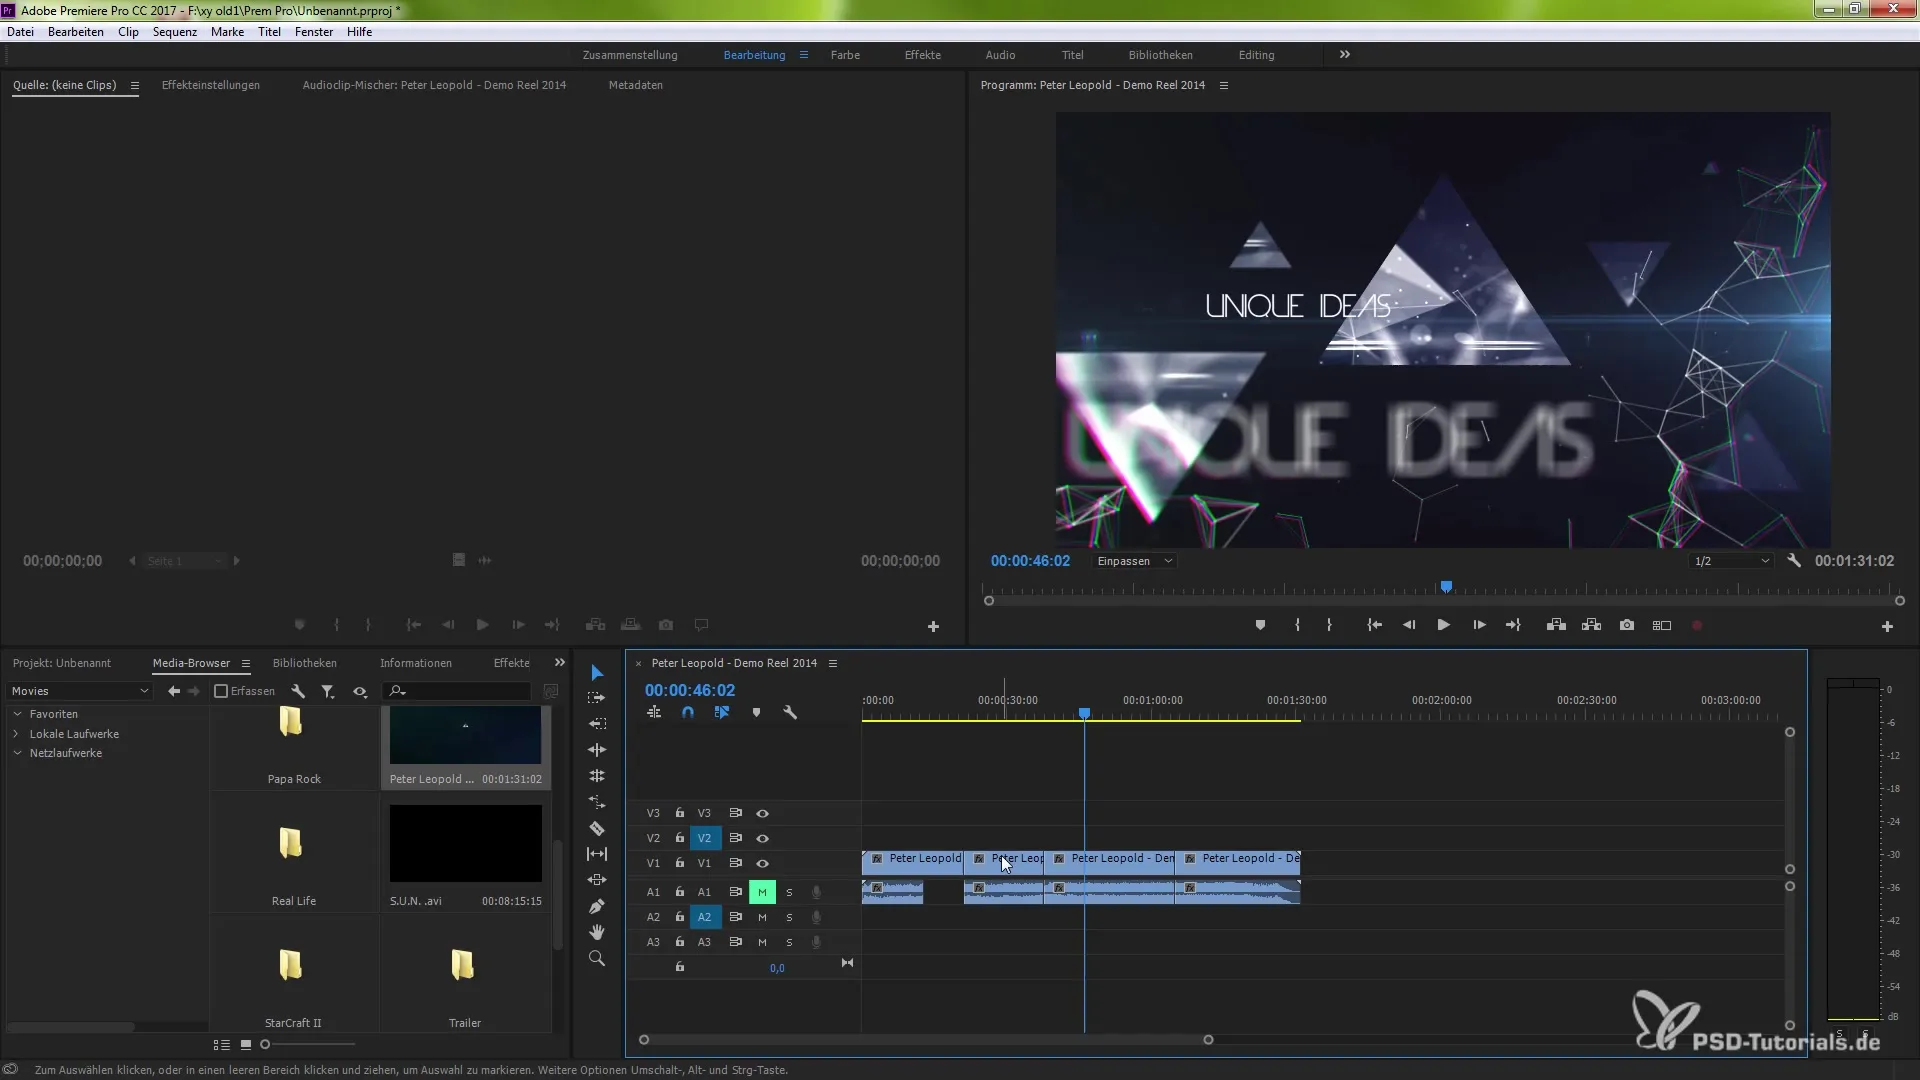Open the Fenster menu

(314, 32)
